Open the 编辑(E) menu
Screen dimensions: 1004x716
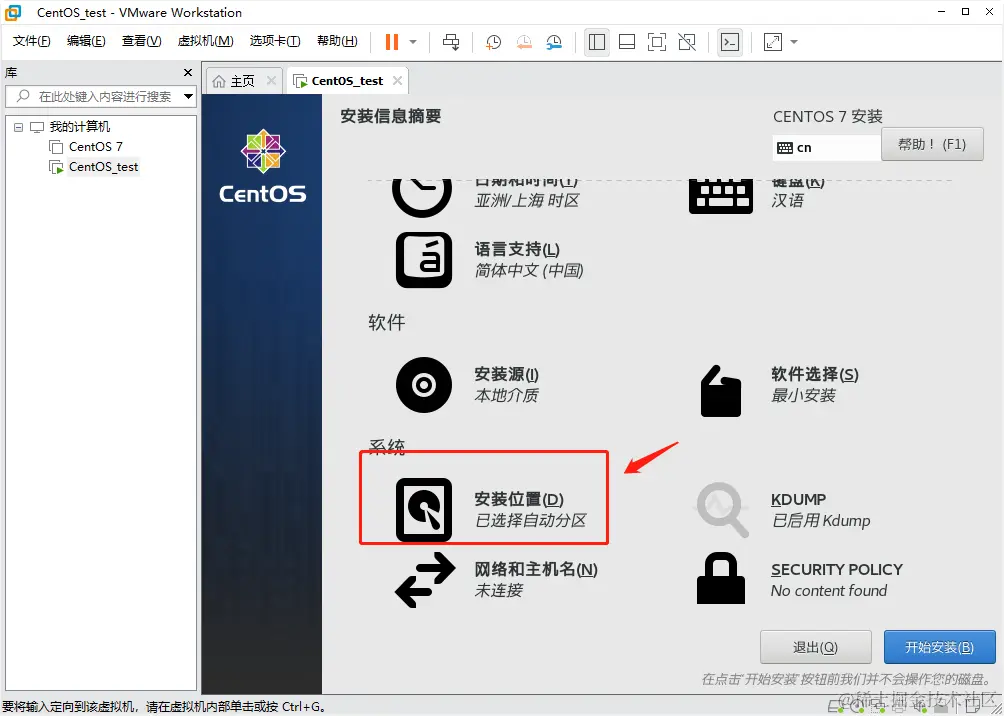pos(86,42)
